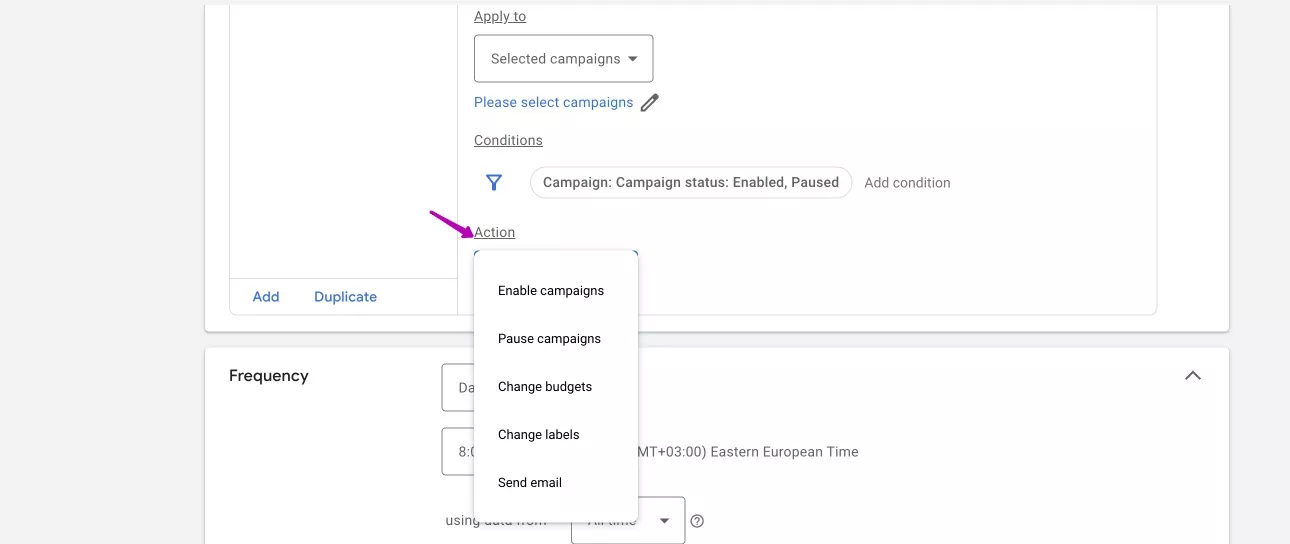Click the Duplicate button
This screenshot has height=544, width=1290.
[345, 297]
